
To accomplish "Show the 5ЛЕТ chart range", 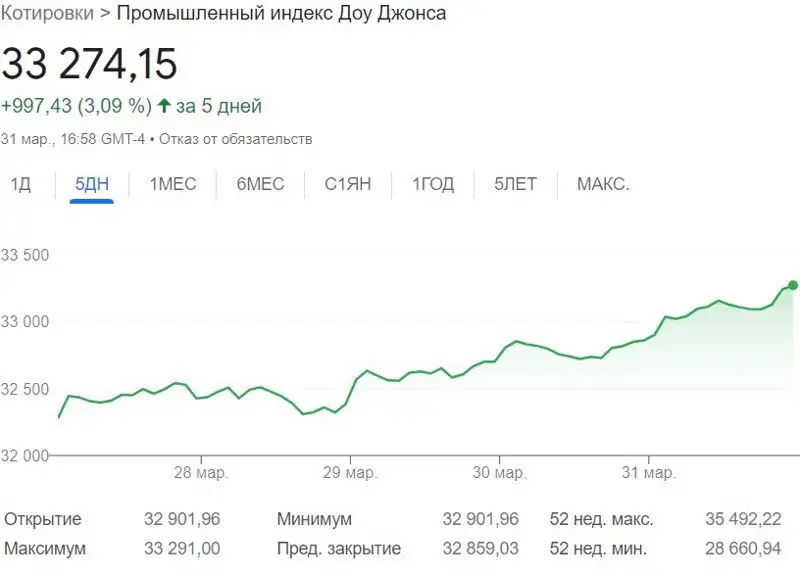I will pyautogui.click(x=515, y=184).
